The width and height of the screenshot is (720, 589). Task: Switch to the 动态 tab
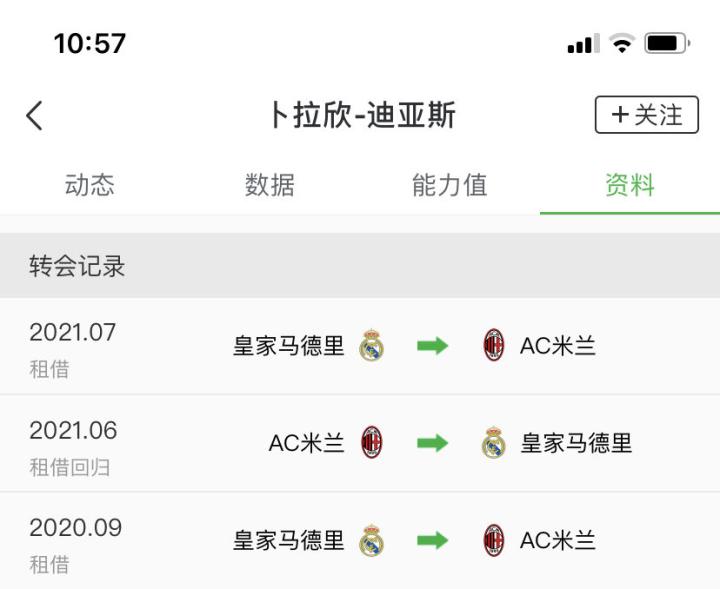point(90,185)
